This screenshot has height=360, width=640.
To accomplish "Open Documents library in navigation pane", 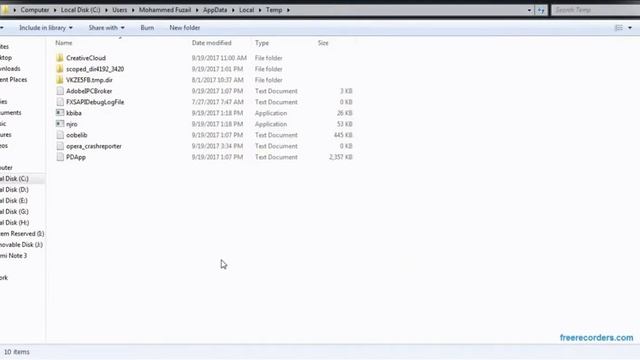I will 11,113.
